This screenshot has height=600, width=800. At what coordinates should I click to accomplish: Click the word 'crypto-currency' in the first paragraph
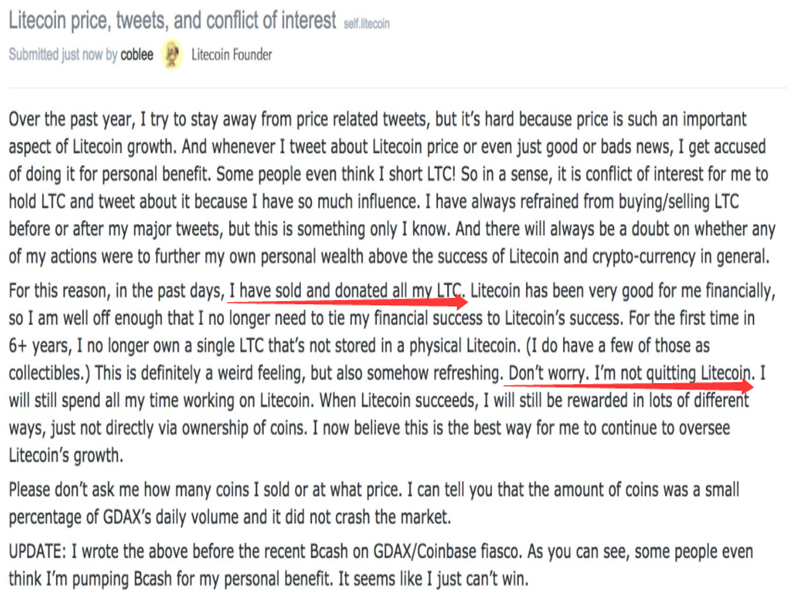(643, 257)
